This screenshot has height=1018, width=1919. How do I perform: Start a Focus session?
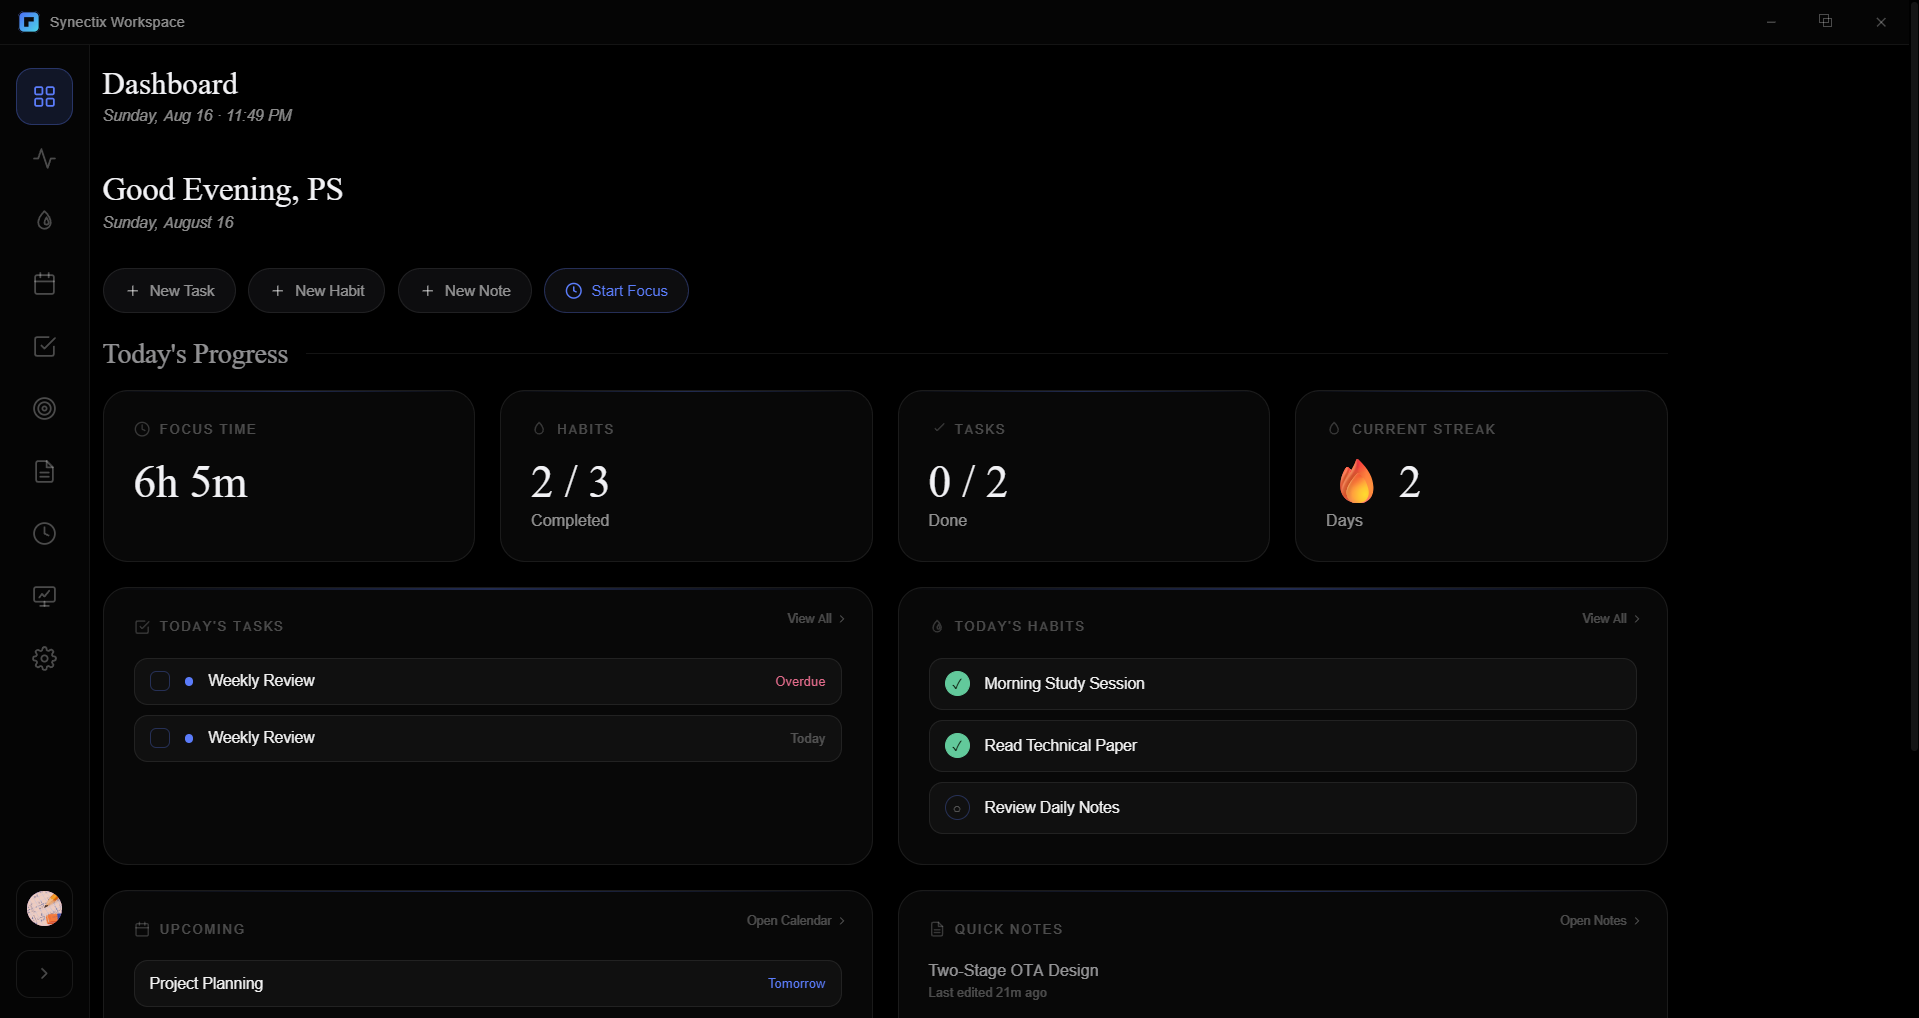[616, 291]
